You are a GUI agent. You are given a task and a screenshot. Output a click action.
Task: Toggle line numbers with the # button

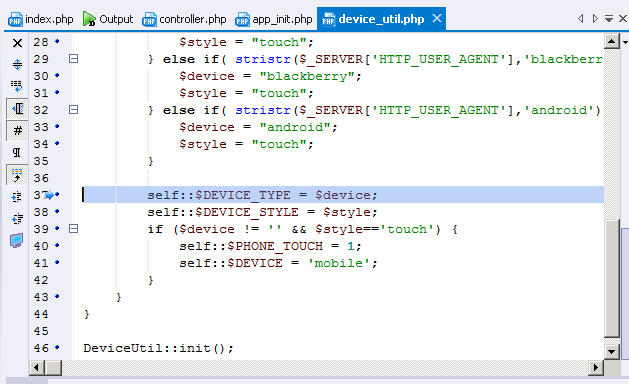pos(18,130)
